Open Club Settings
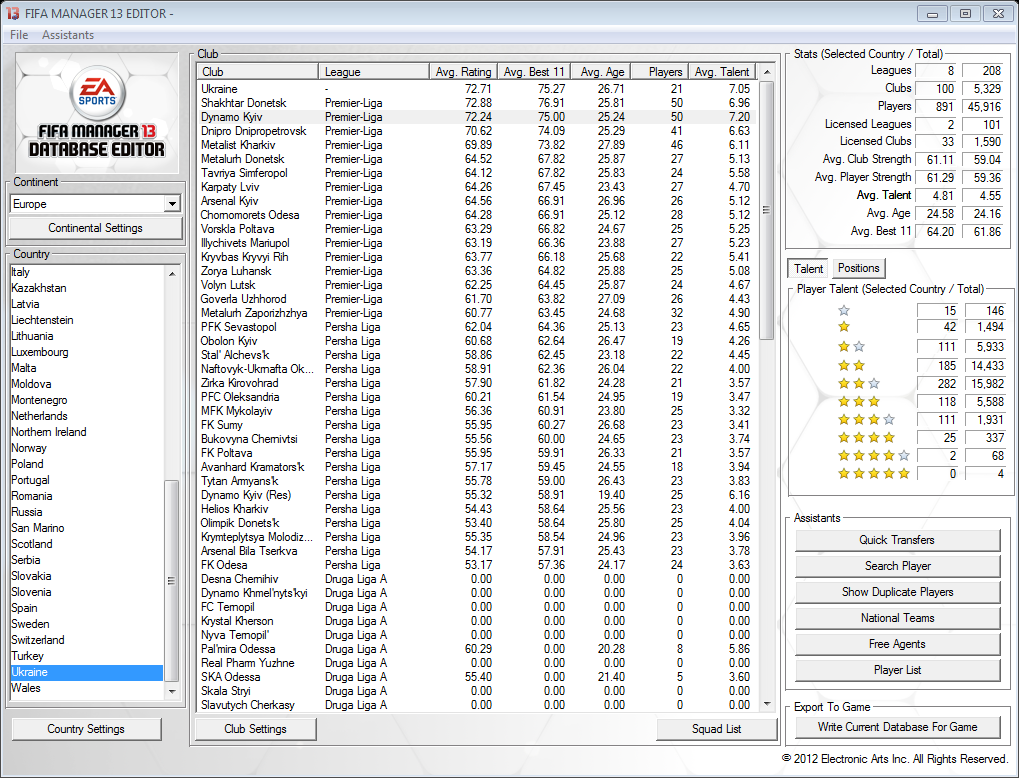Viewport: 1019px width, 778px height. (255, 729)
